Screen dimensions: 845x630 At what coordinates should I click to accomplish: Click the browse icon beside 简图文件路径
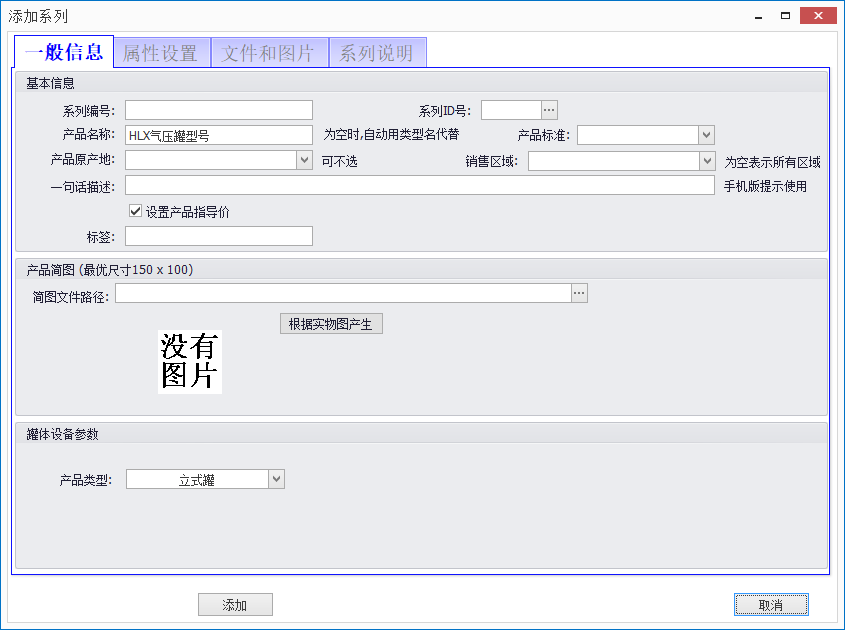click(579, 293)
